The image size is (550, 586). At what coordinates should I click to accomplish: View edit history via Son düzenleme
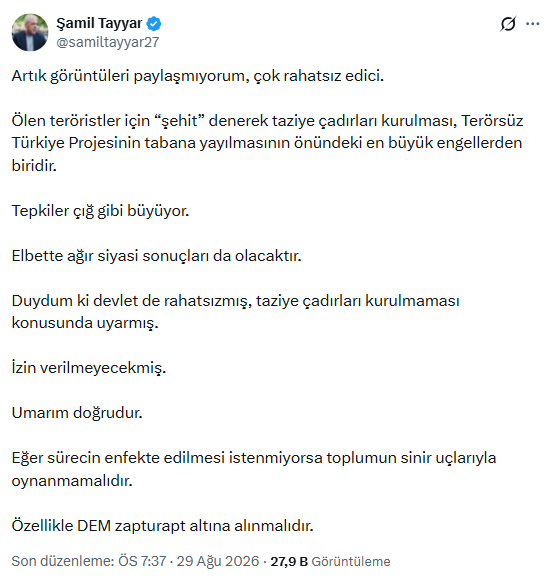[63, 561]
